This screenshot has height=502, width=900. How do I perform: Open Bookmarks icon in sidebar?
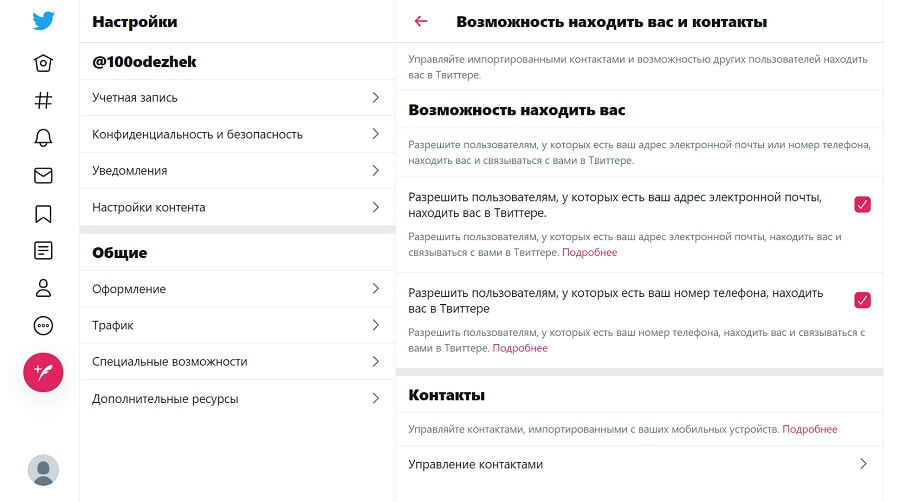pyautogui.click(x=43, y=213)
